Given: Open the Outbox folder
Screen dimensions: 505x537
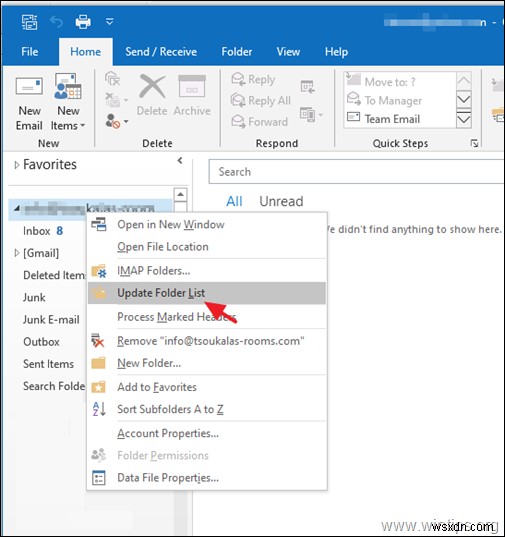Looking at the screenshot, I should pos(41,342).
